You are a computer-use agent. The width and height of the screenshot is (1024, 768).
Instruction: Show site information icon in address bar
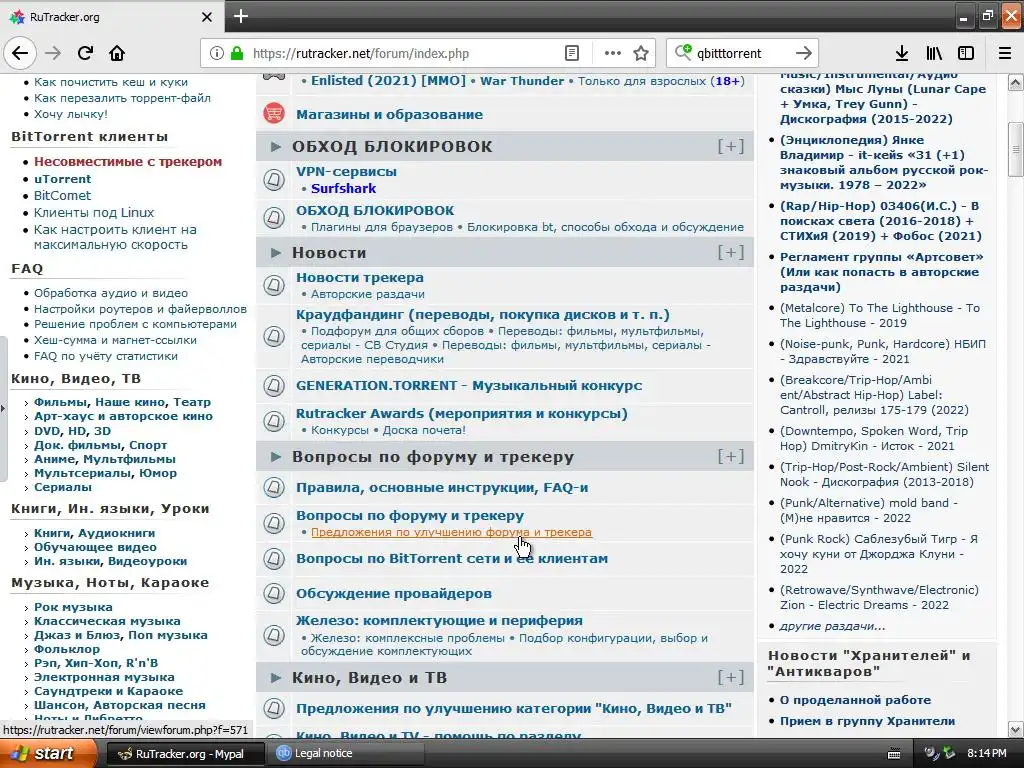[216, 53]
